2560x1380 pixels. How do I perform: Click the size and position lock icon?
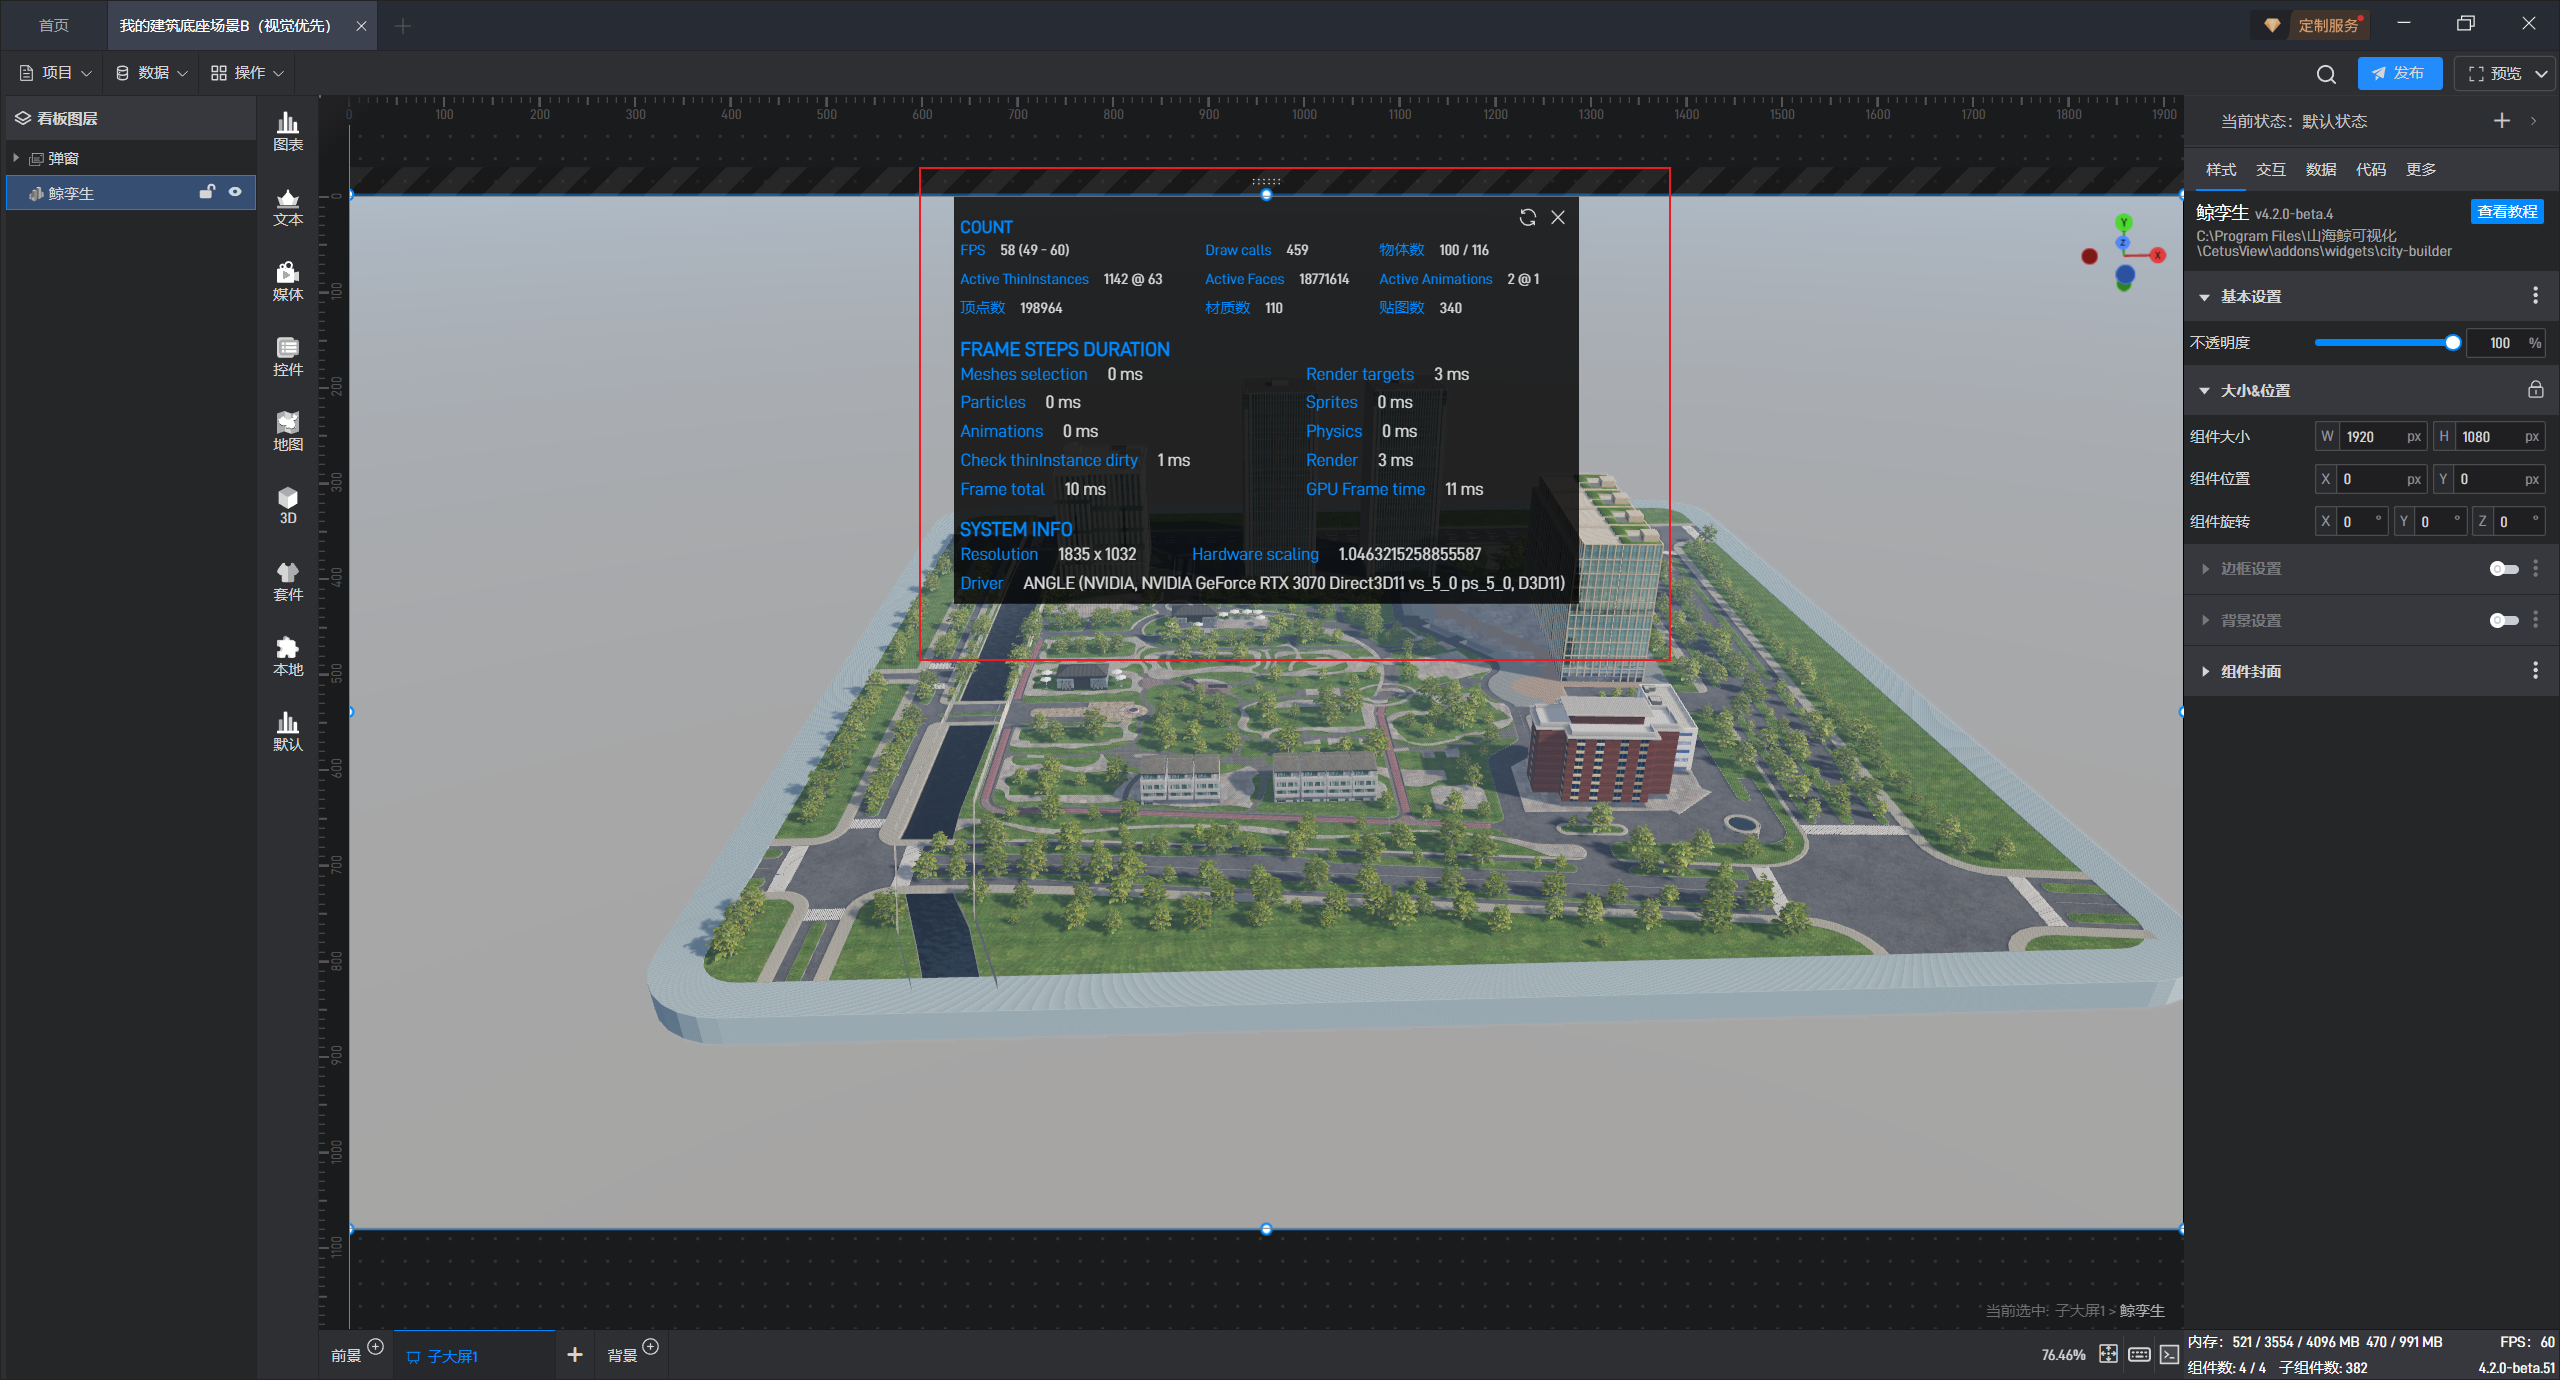[x=2535, y=390]
